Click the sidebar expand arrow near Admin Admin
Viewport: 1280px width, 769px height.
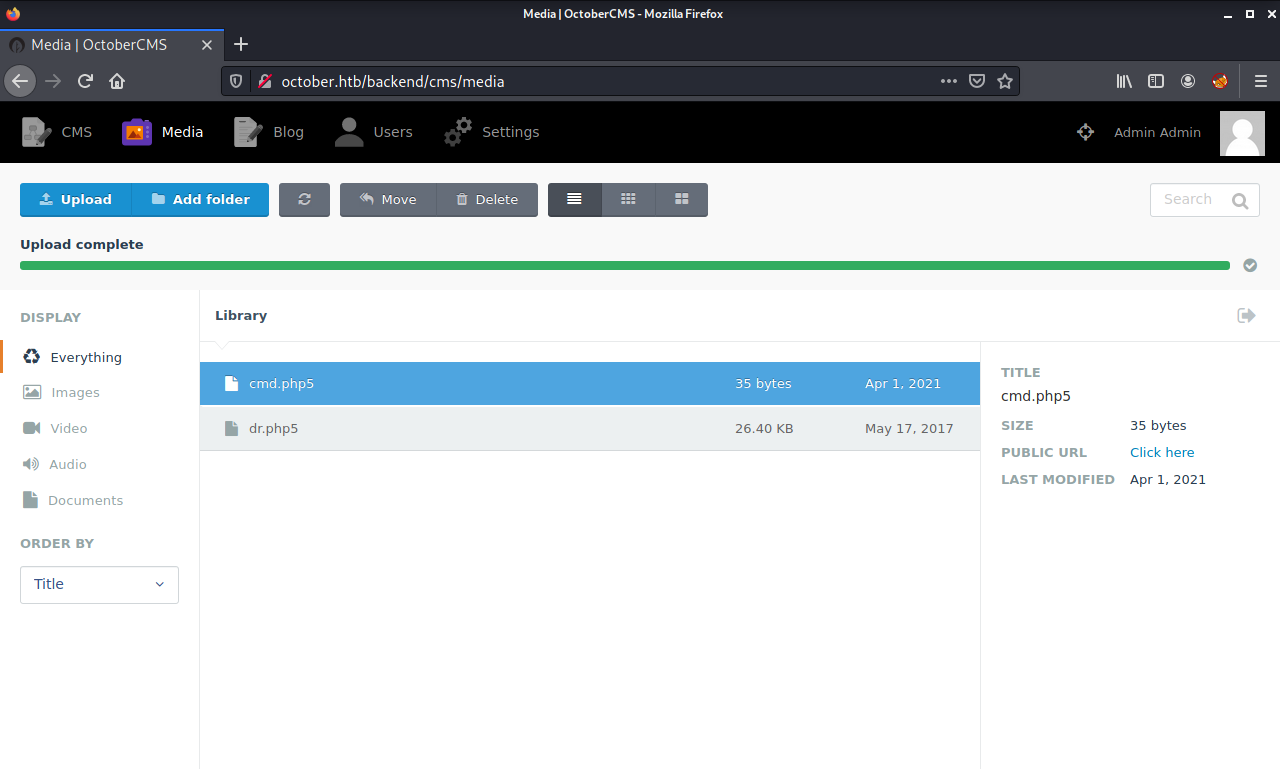[1085, 131]
